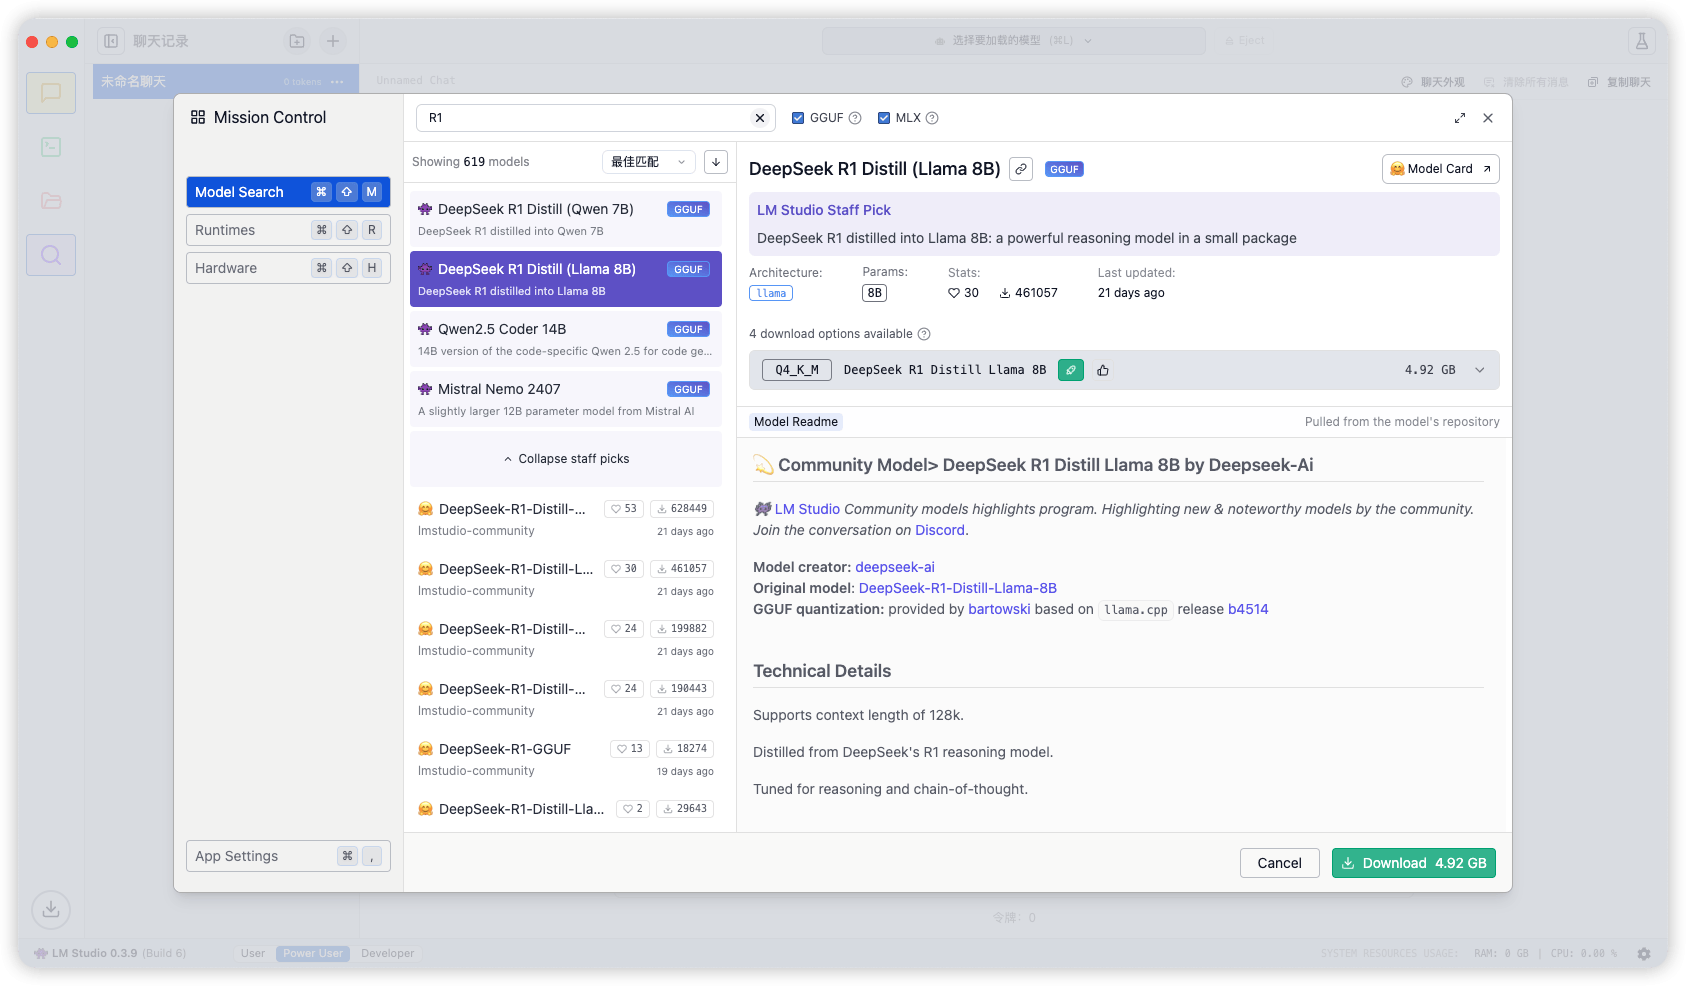Switch to Developer mode in status bar
This screenshot has height=986, width=1686.
pyautogui.click(x=387, y=953)
